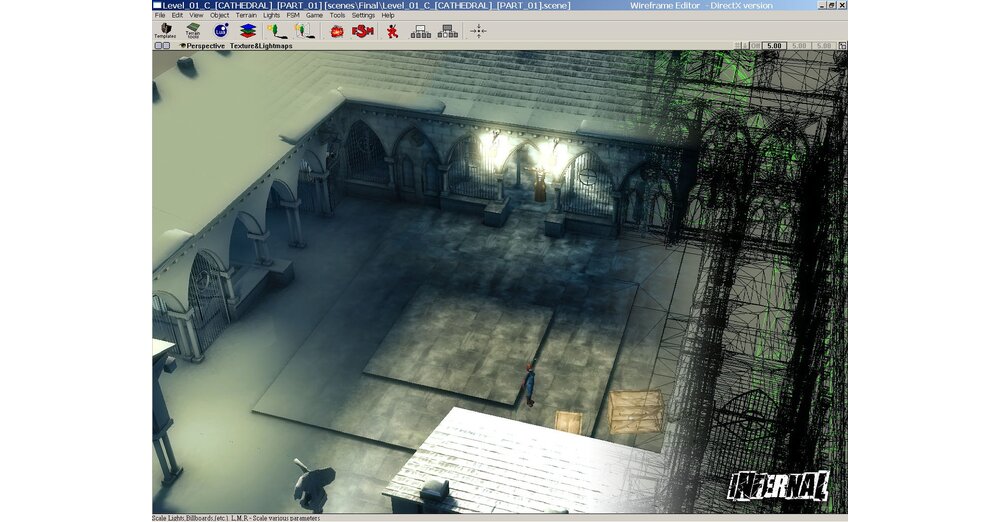Click the Texture&Lightmaps render mode label
The image size is (1000, 522).
tap(261, 46)
